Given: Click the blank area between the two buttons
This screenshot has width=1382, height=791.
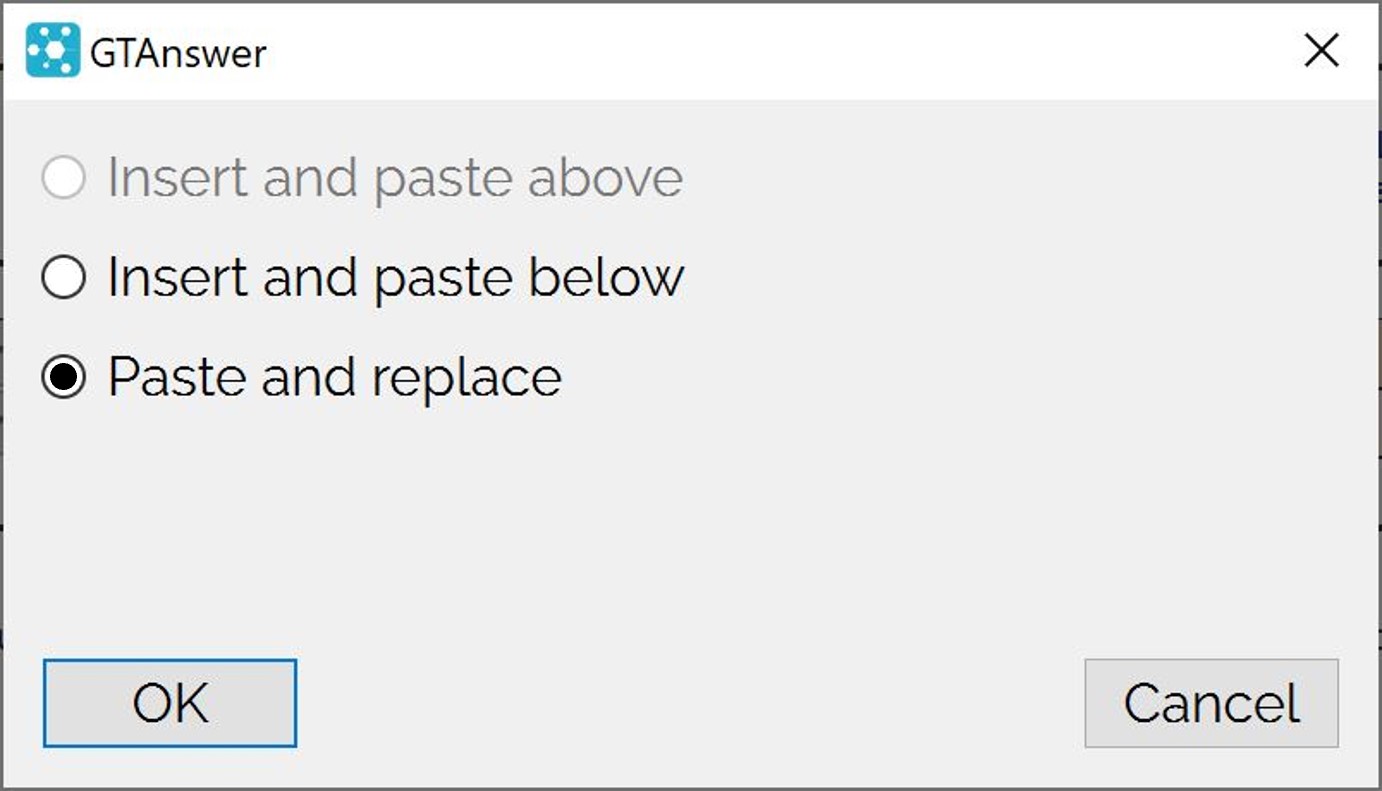Looking at the screenshot, I should (690, 703).
